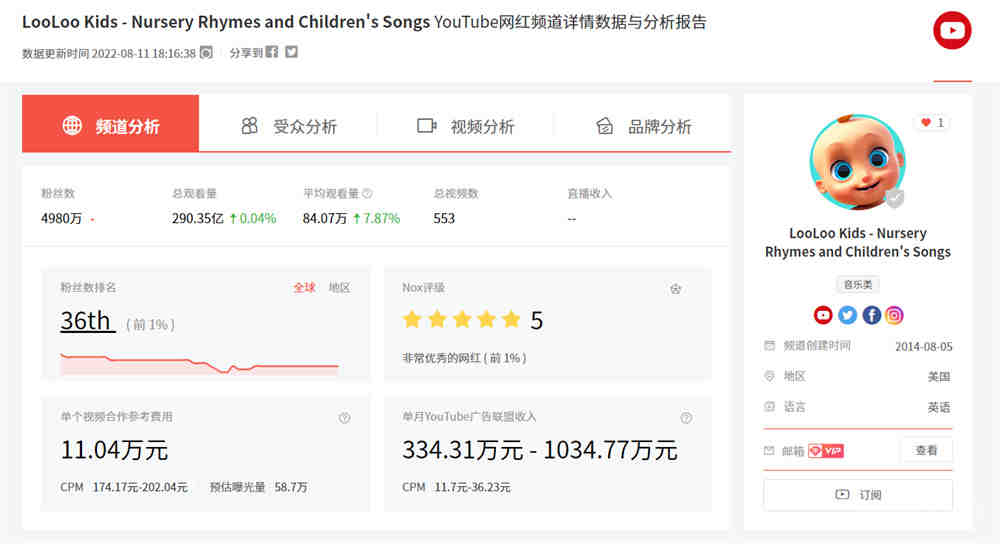Click the help icon for 单月YouTube广告联盟收入
Viewport: 1000px width, 544px height.
pos(686,418)
